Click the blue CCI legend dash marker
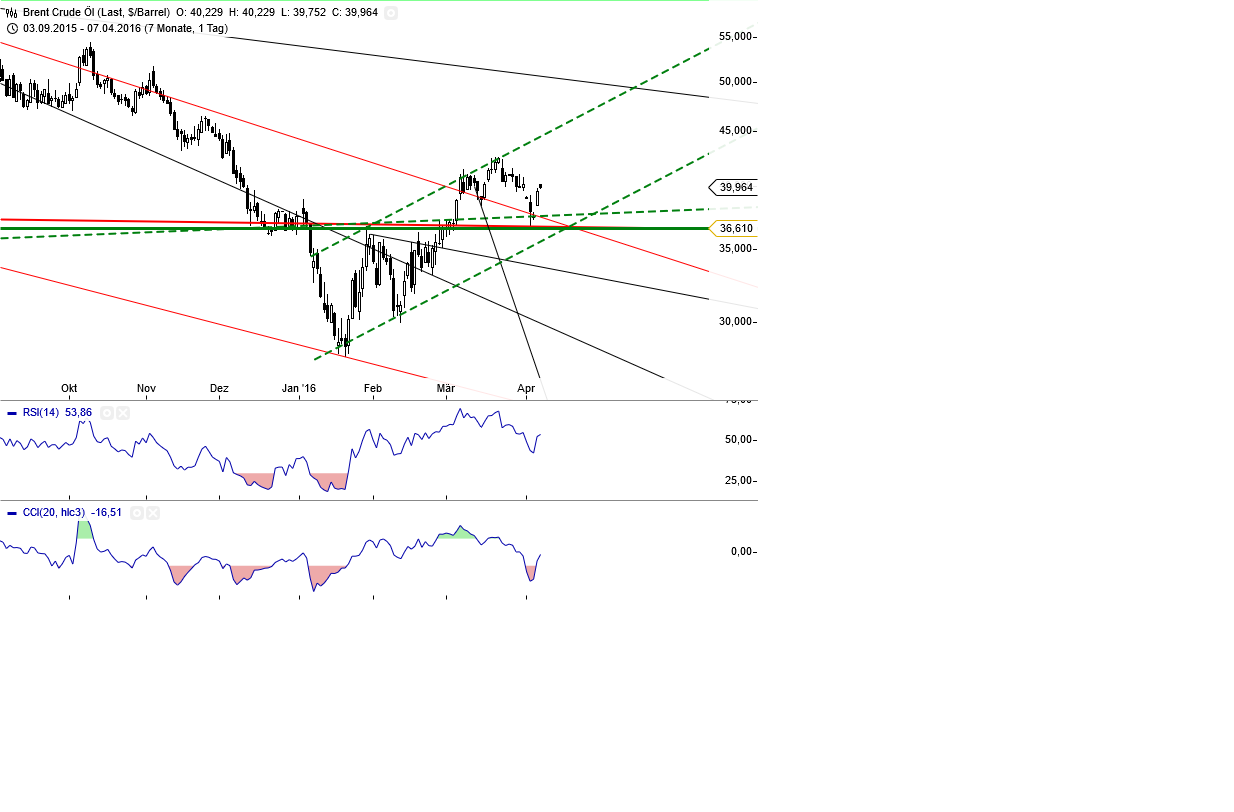The image size is (1234, 812). (x=12, y=513)
